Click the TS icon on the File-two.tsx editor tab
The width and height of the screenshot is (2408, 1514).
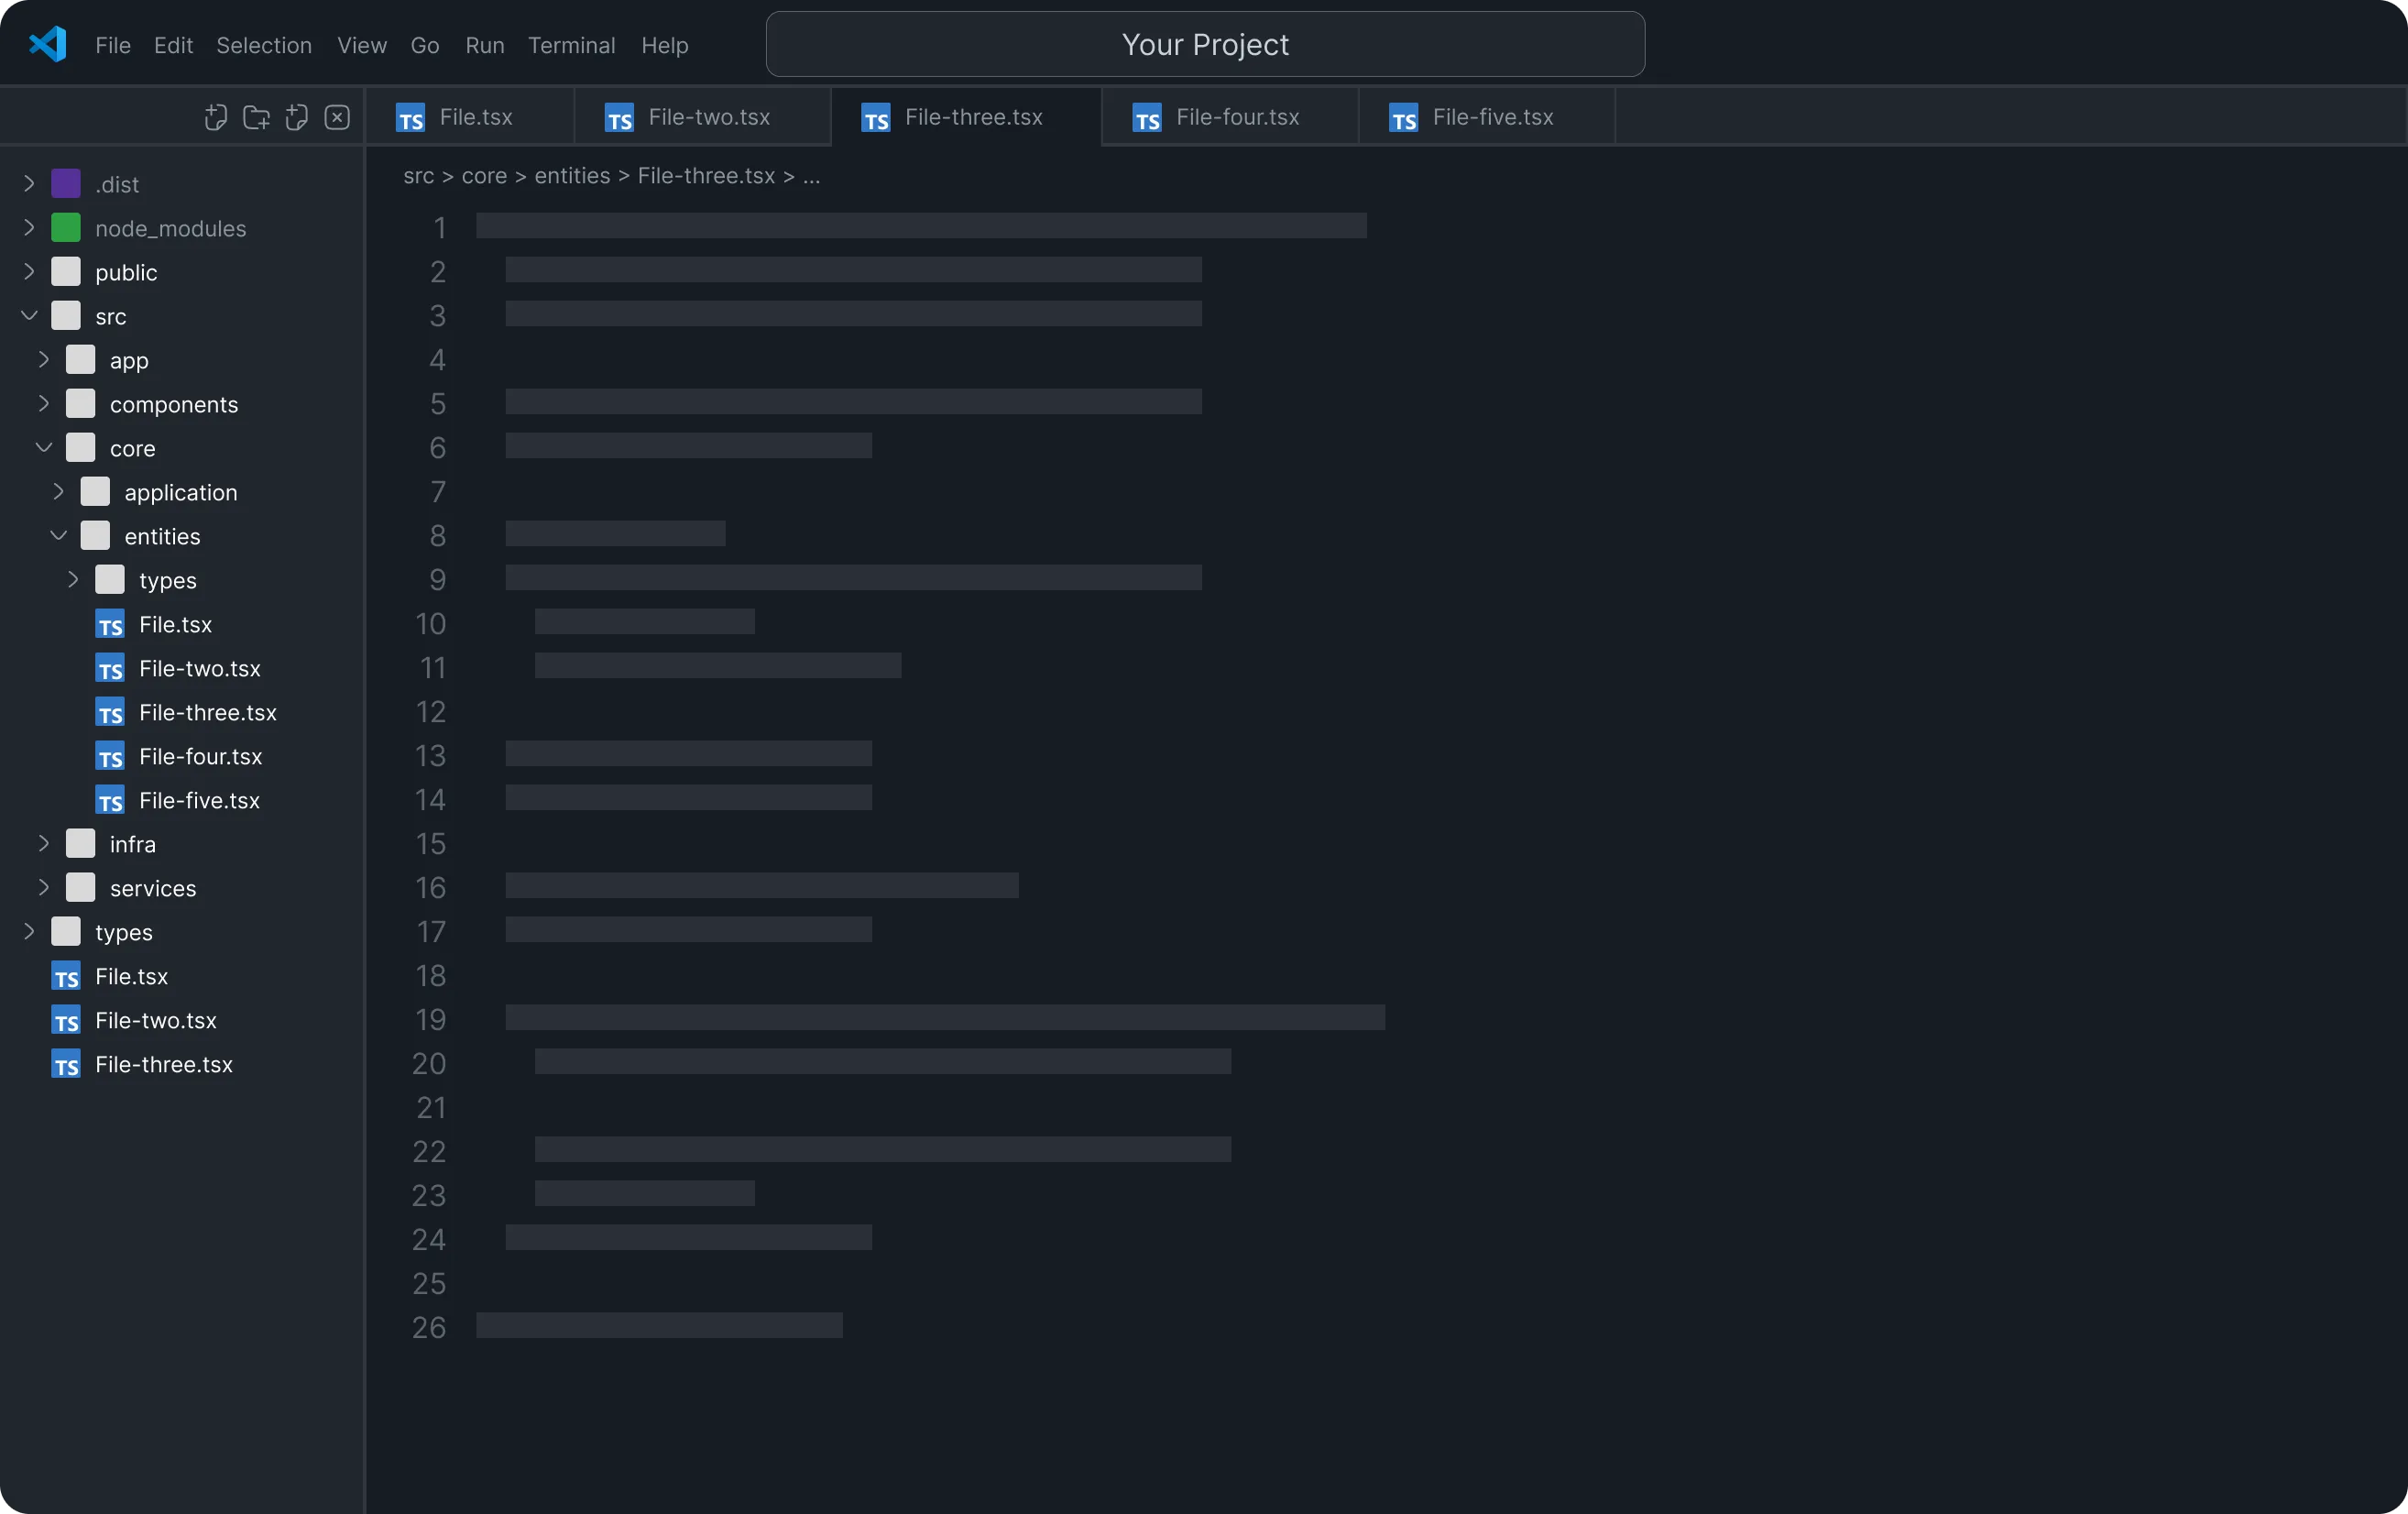[x=619, y=118]
